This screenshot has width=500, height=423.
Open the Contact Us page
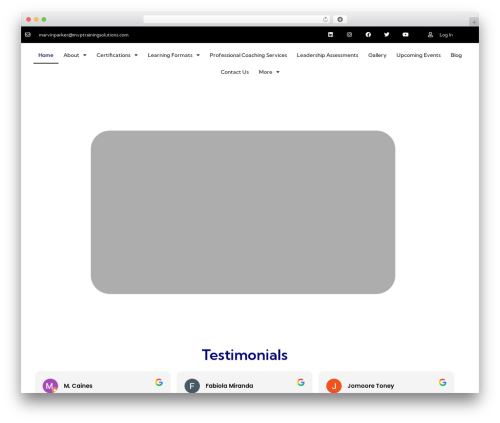[x=235, y=72]
